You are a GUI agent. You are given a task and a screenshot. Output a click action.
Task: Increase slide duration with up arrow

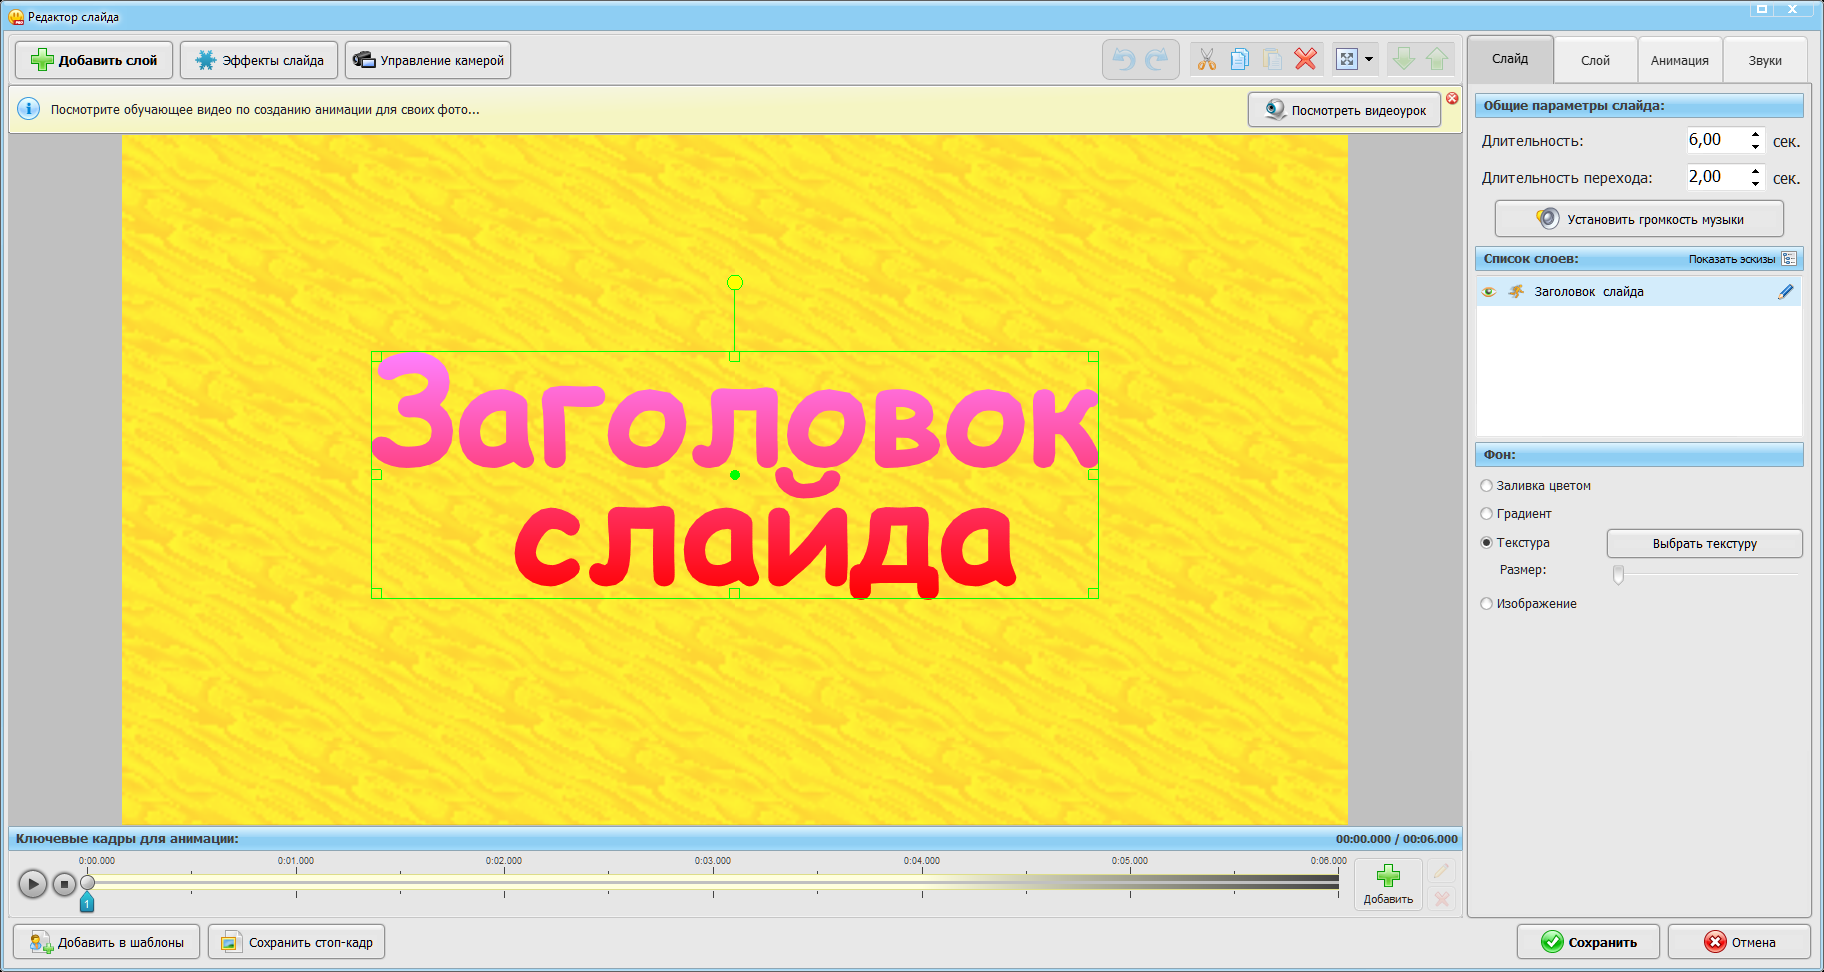coord(1755,134)
